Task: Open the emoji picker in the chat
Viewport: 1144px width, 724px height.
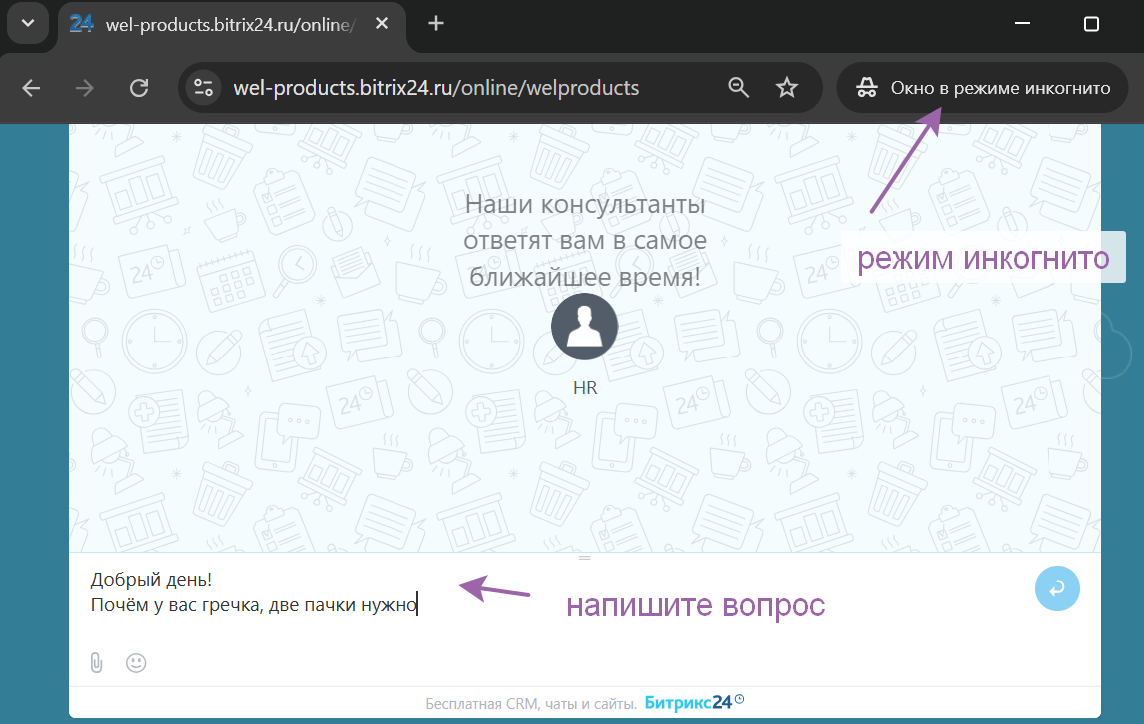Action: [x=136, y=662]
